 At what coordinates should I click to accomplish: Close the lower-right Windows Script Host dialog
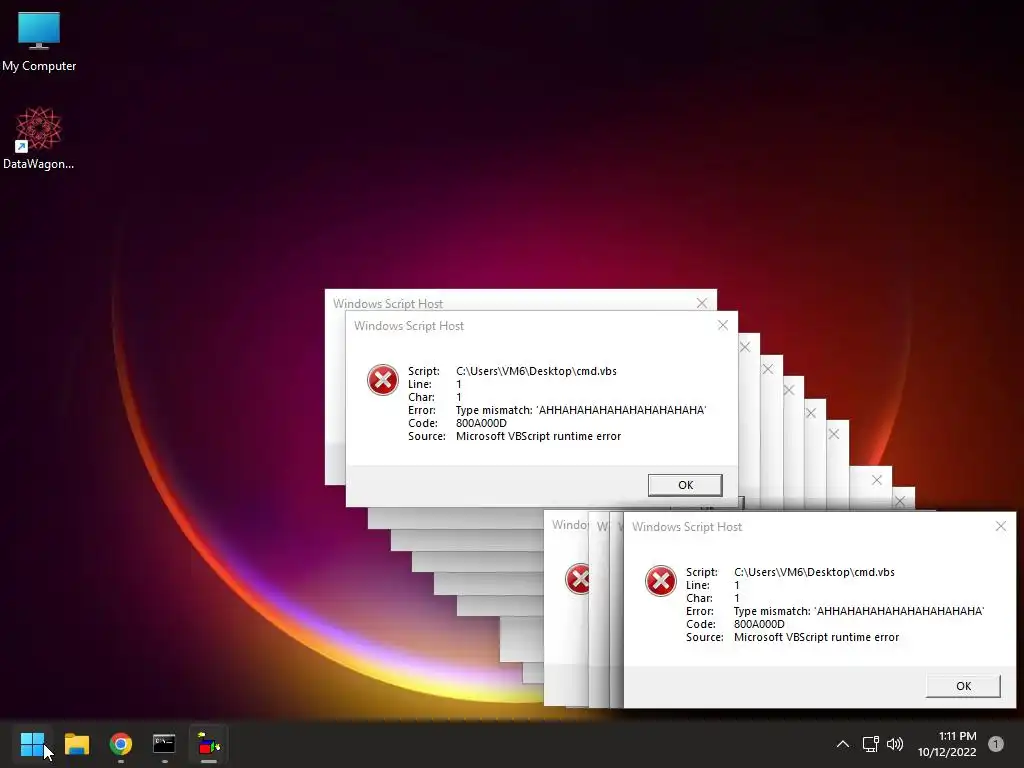tap(1000, 526)
